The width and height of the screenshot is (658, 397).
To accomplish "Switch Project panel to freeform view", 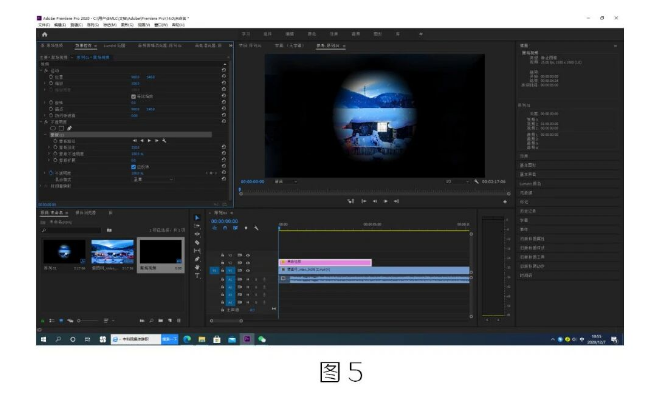I will tap(70, 321).
